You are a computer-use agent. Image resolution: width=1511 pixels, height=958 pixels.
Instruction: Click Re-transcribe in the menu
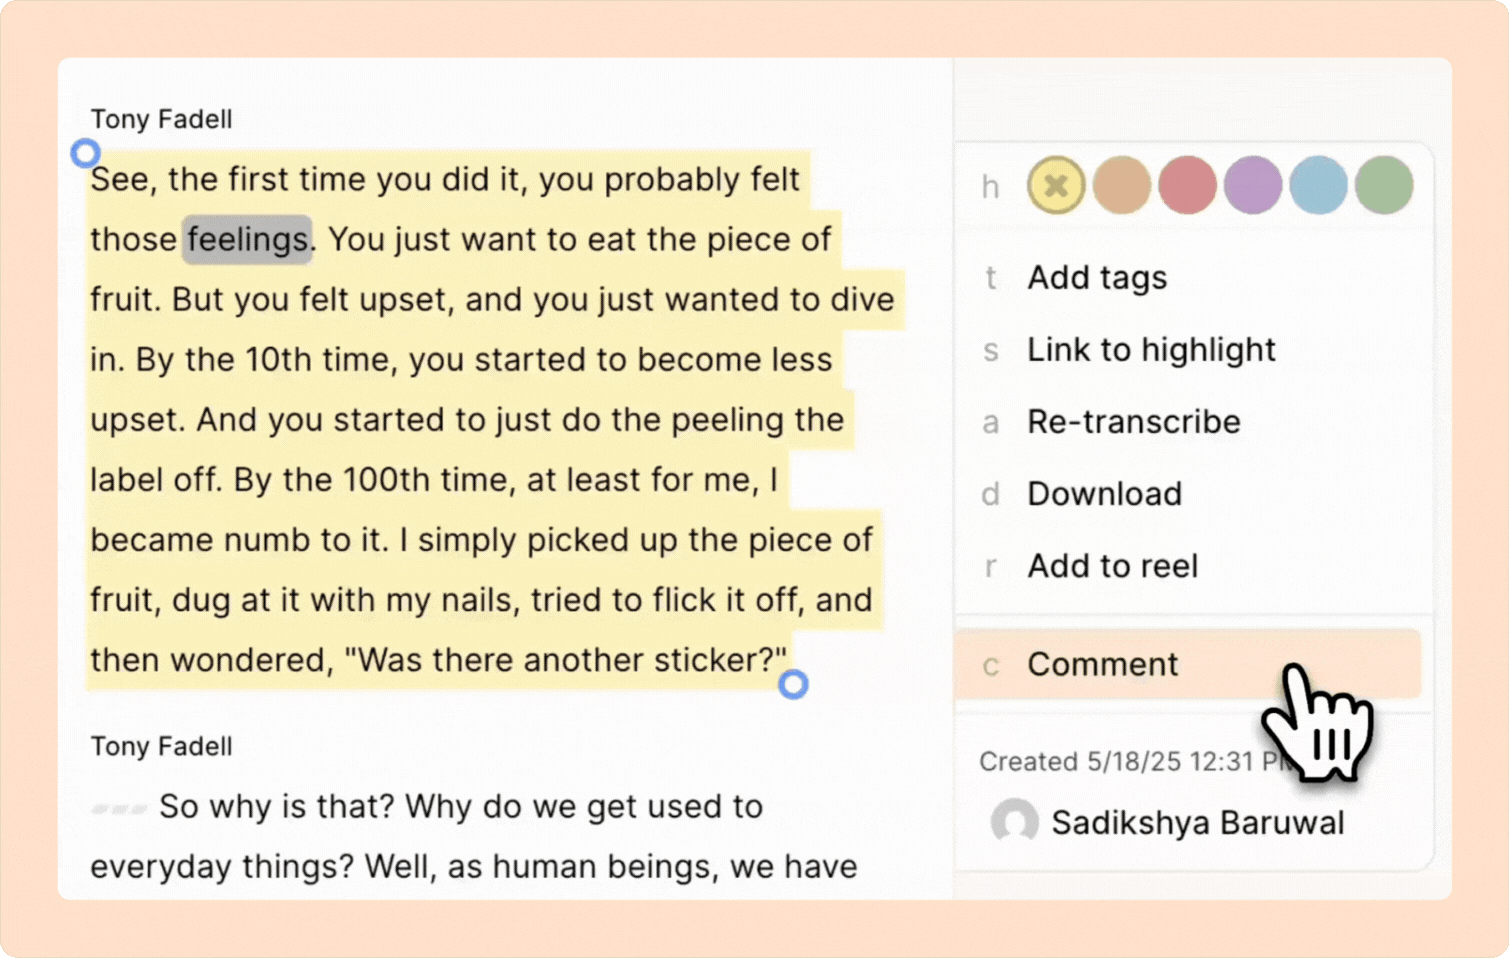tap(1133, 422)
